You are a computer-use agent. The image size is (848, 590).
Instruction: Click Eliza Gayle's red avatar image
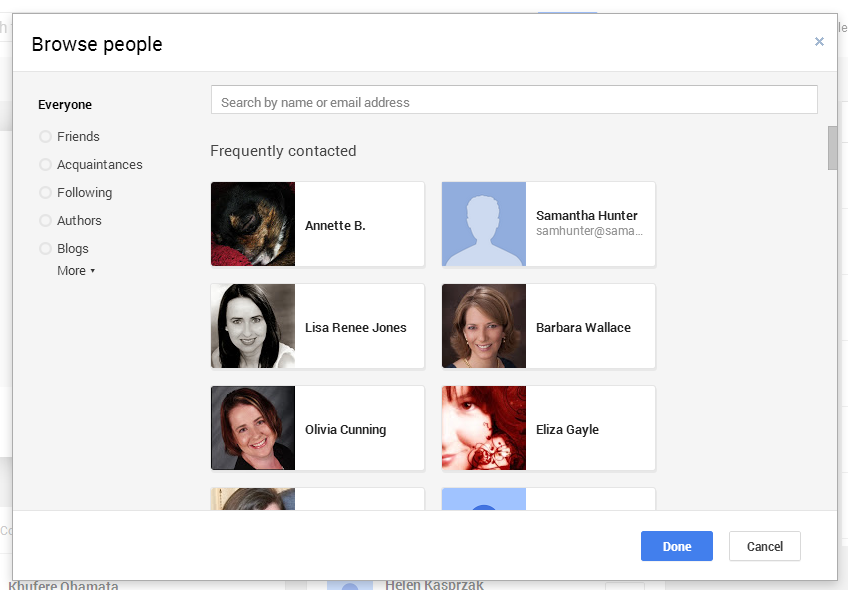[x=484, y=428]
